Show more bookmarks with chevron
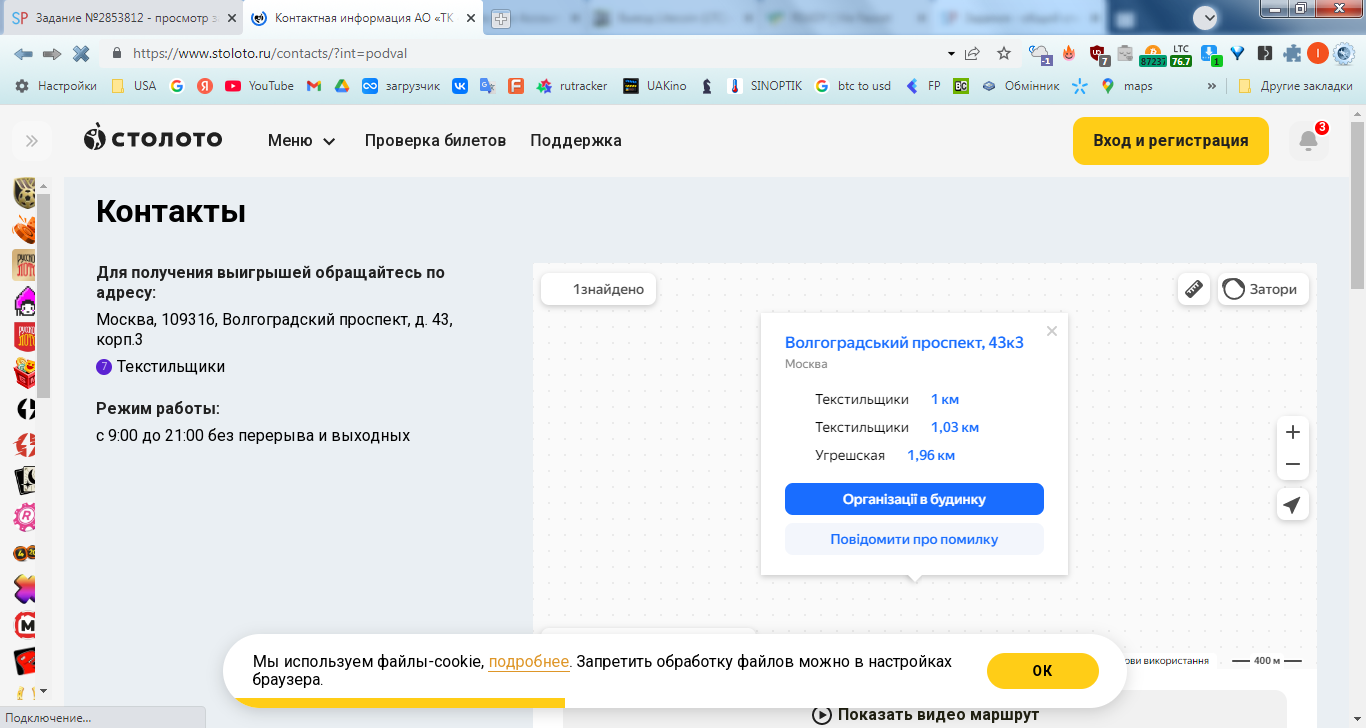Viewport: 1366px width, 728px height. (1212, 86)
